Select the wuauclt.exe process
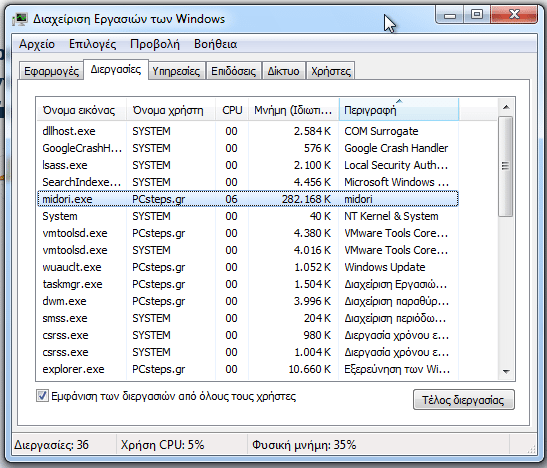The image size is (547, 468). (x=248, y=267)
